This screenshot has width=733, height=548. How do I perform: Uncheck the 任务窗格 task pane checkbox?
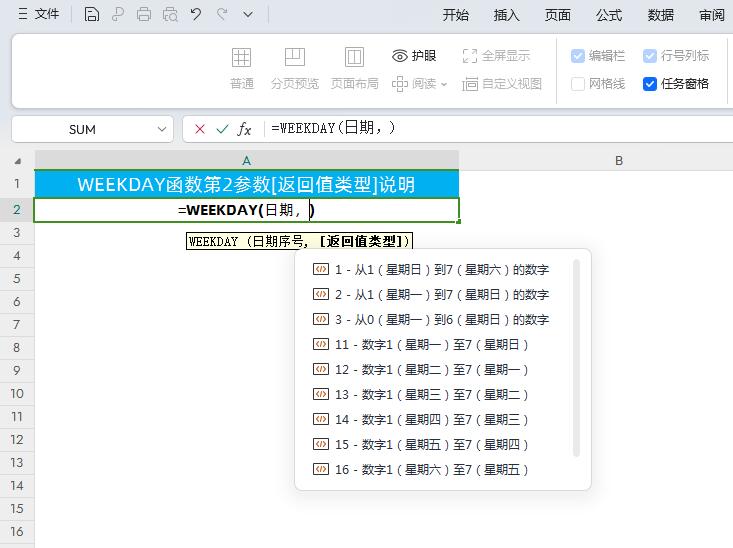coord(650,84)
